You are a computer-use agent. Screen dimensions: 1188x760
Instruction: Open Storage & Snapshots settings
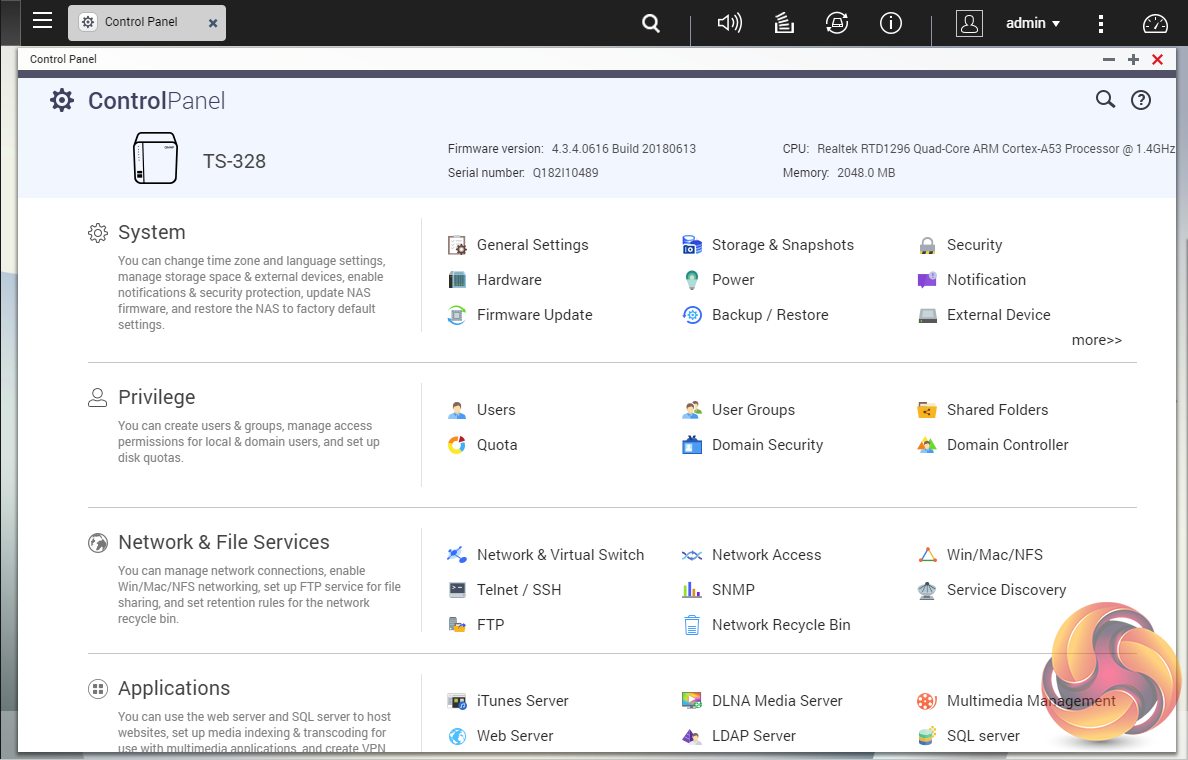pyautogui.click(x=782, y=245)
